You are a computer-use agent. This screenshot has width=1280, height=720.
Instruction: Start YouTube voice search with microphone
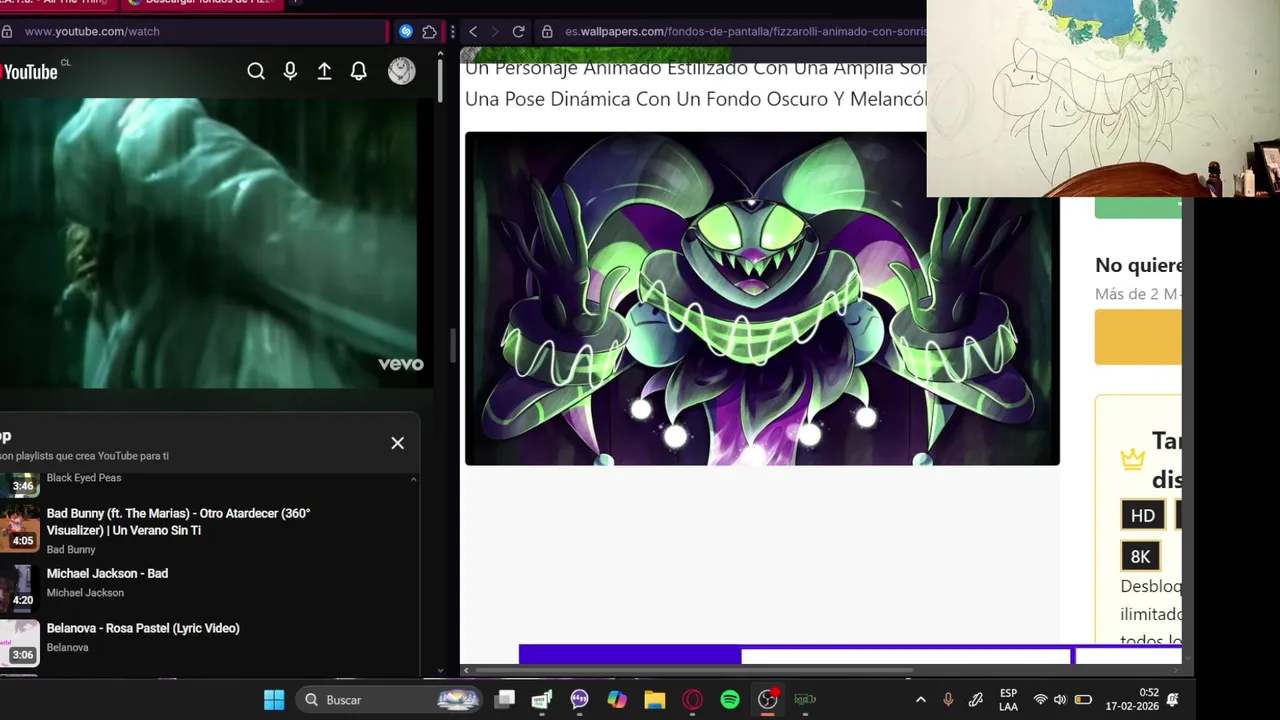pos(290,71)
